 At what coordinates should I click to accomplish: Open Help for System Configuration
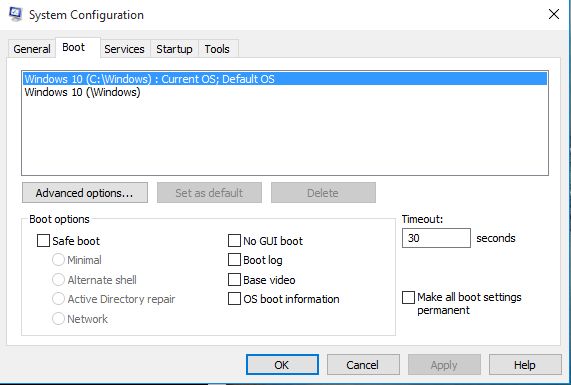tap(525, 365)
